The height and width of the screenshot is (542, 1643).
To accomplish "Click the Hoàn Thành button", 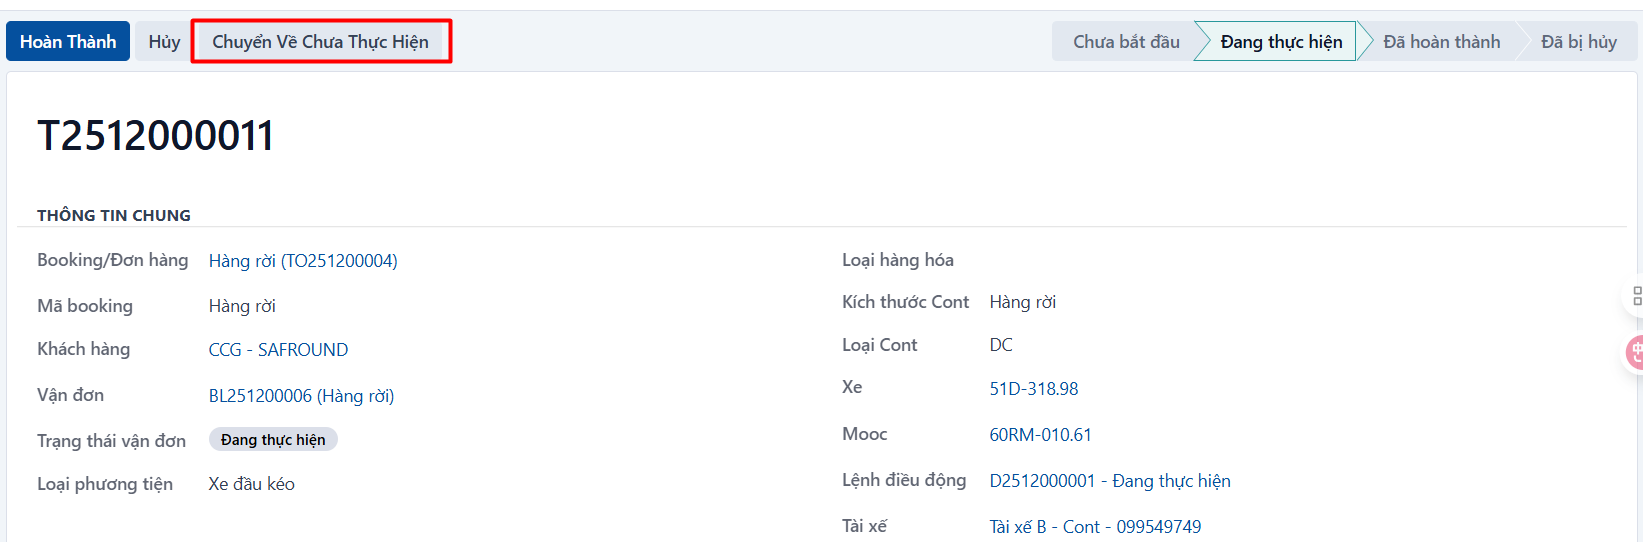I will [x=68, y=41].
